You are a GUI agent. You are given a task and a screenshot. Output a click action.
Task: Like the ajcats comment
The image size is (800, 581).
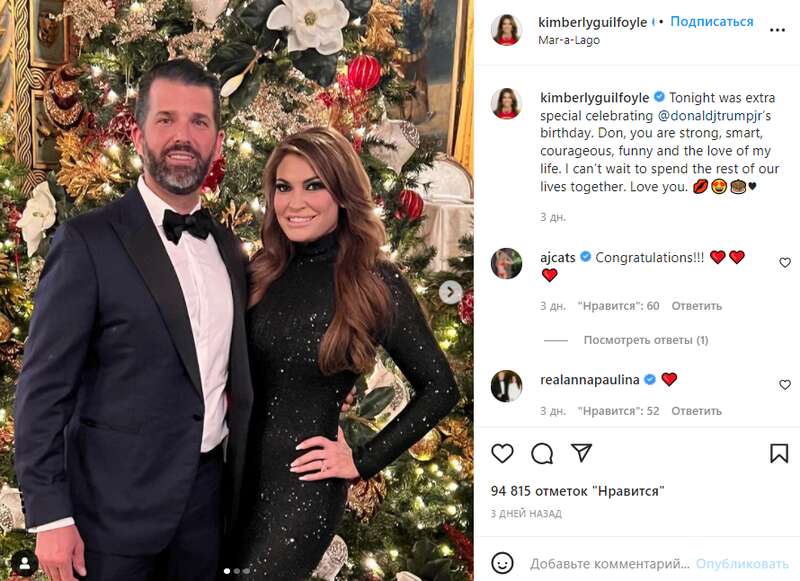(x=785, y=263)
